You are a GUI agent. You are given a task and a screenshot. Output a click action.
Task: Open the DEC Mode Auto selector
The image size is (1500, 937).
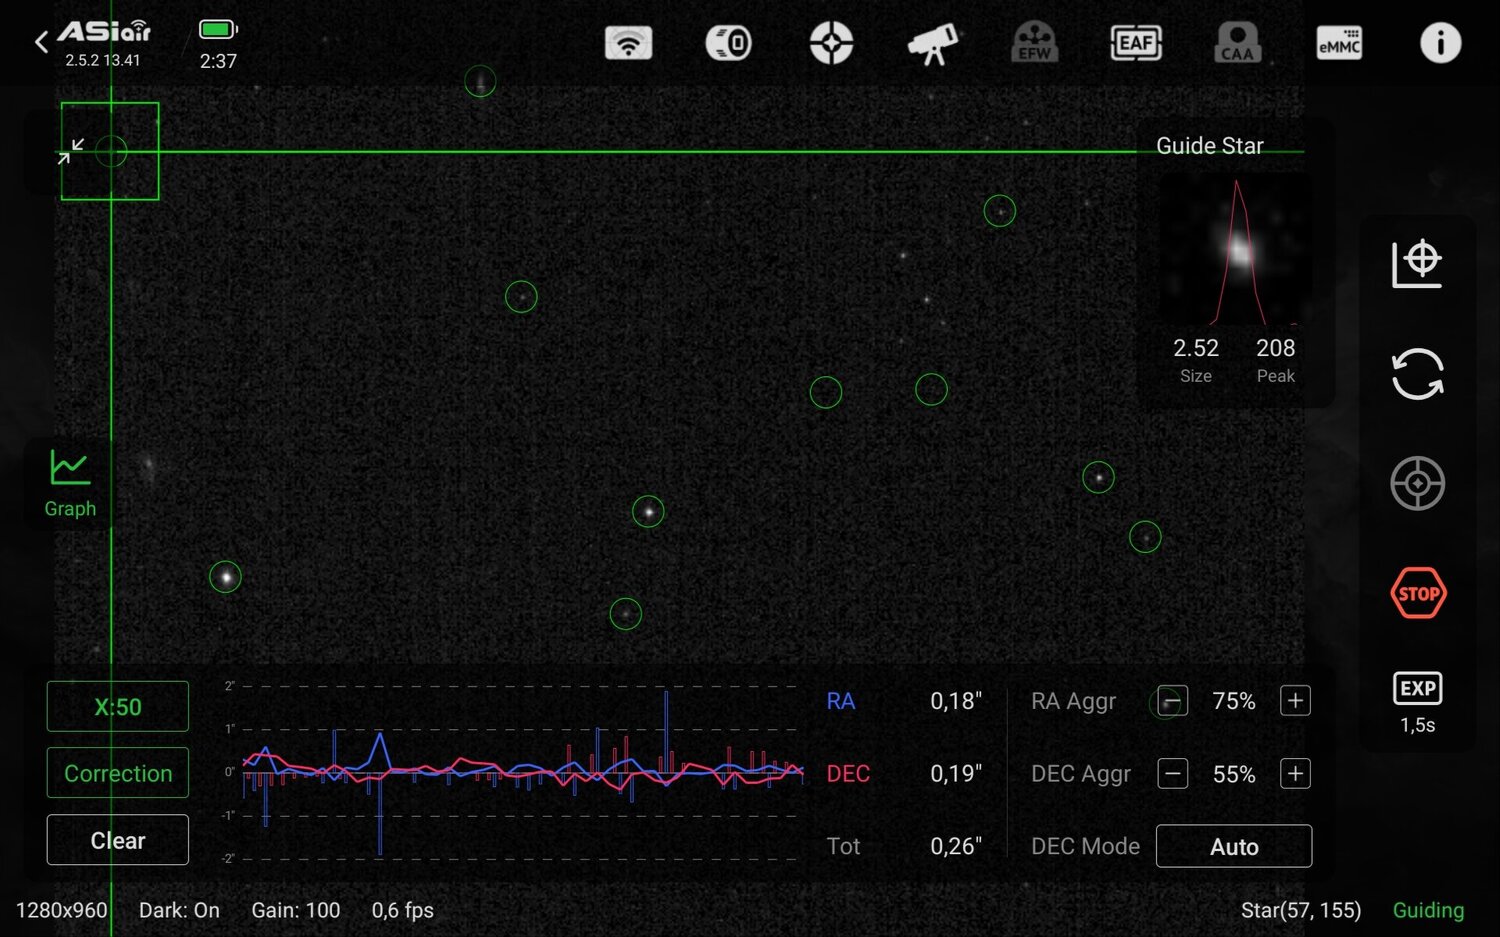(1234, 846)
